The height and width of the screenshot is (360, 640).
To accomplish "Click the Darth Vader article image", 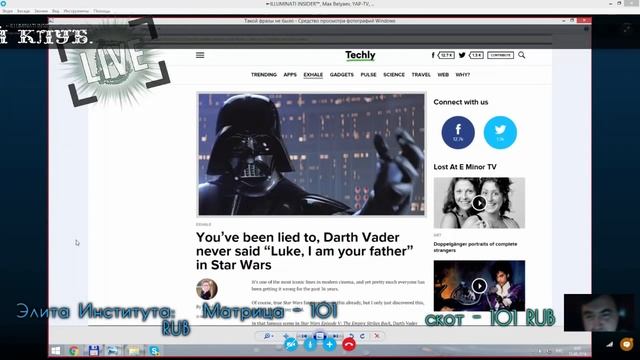I will pos(311,154).
